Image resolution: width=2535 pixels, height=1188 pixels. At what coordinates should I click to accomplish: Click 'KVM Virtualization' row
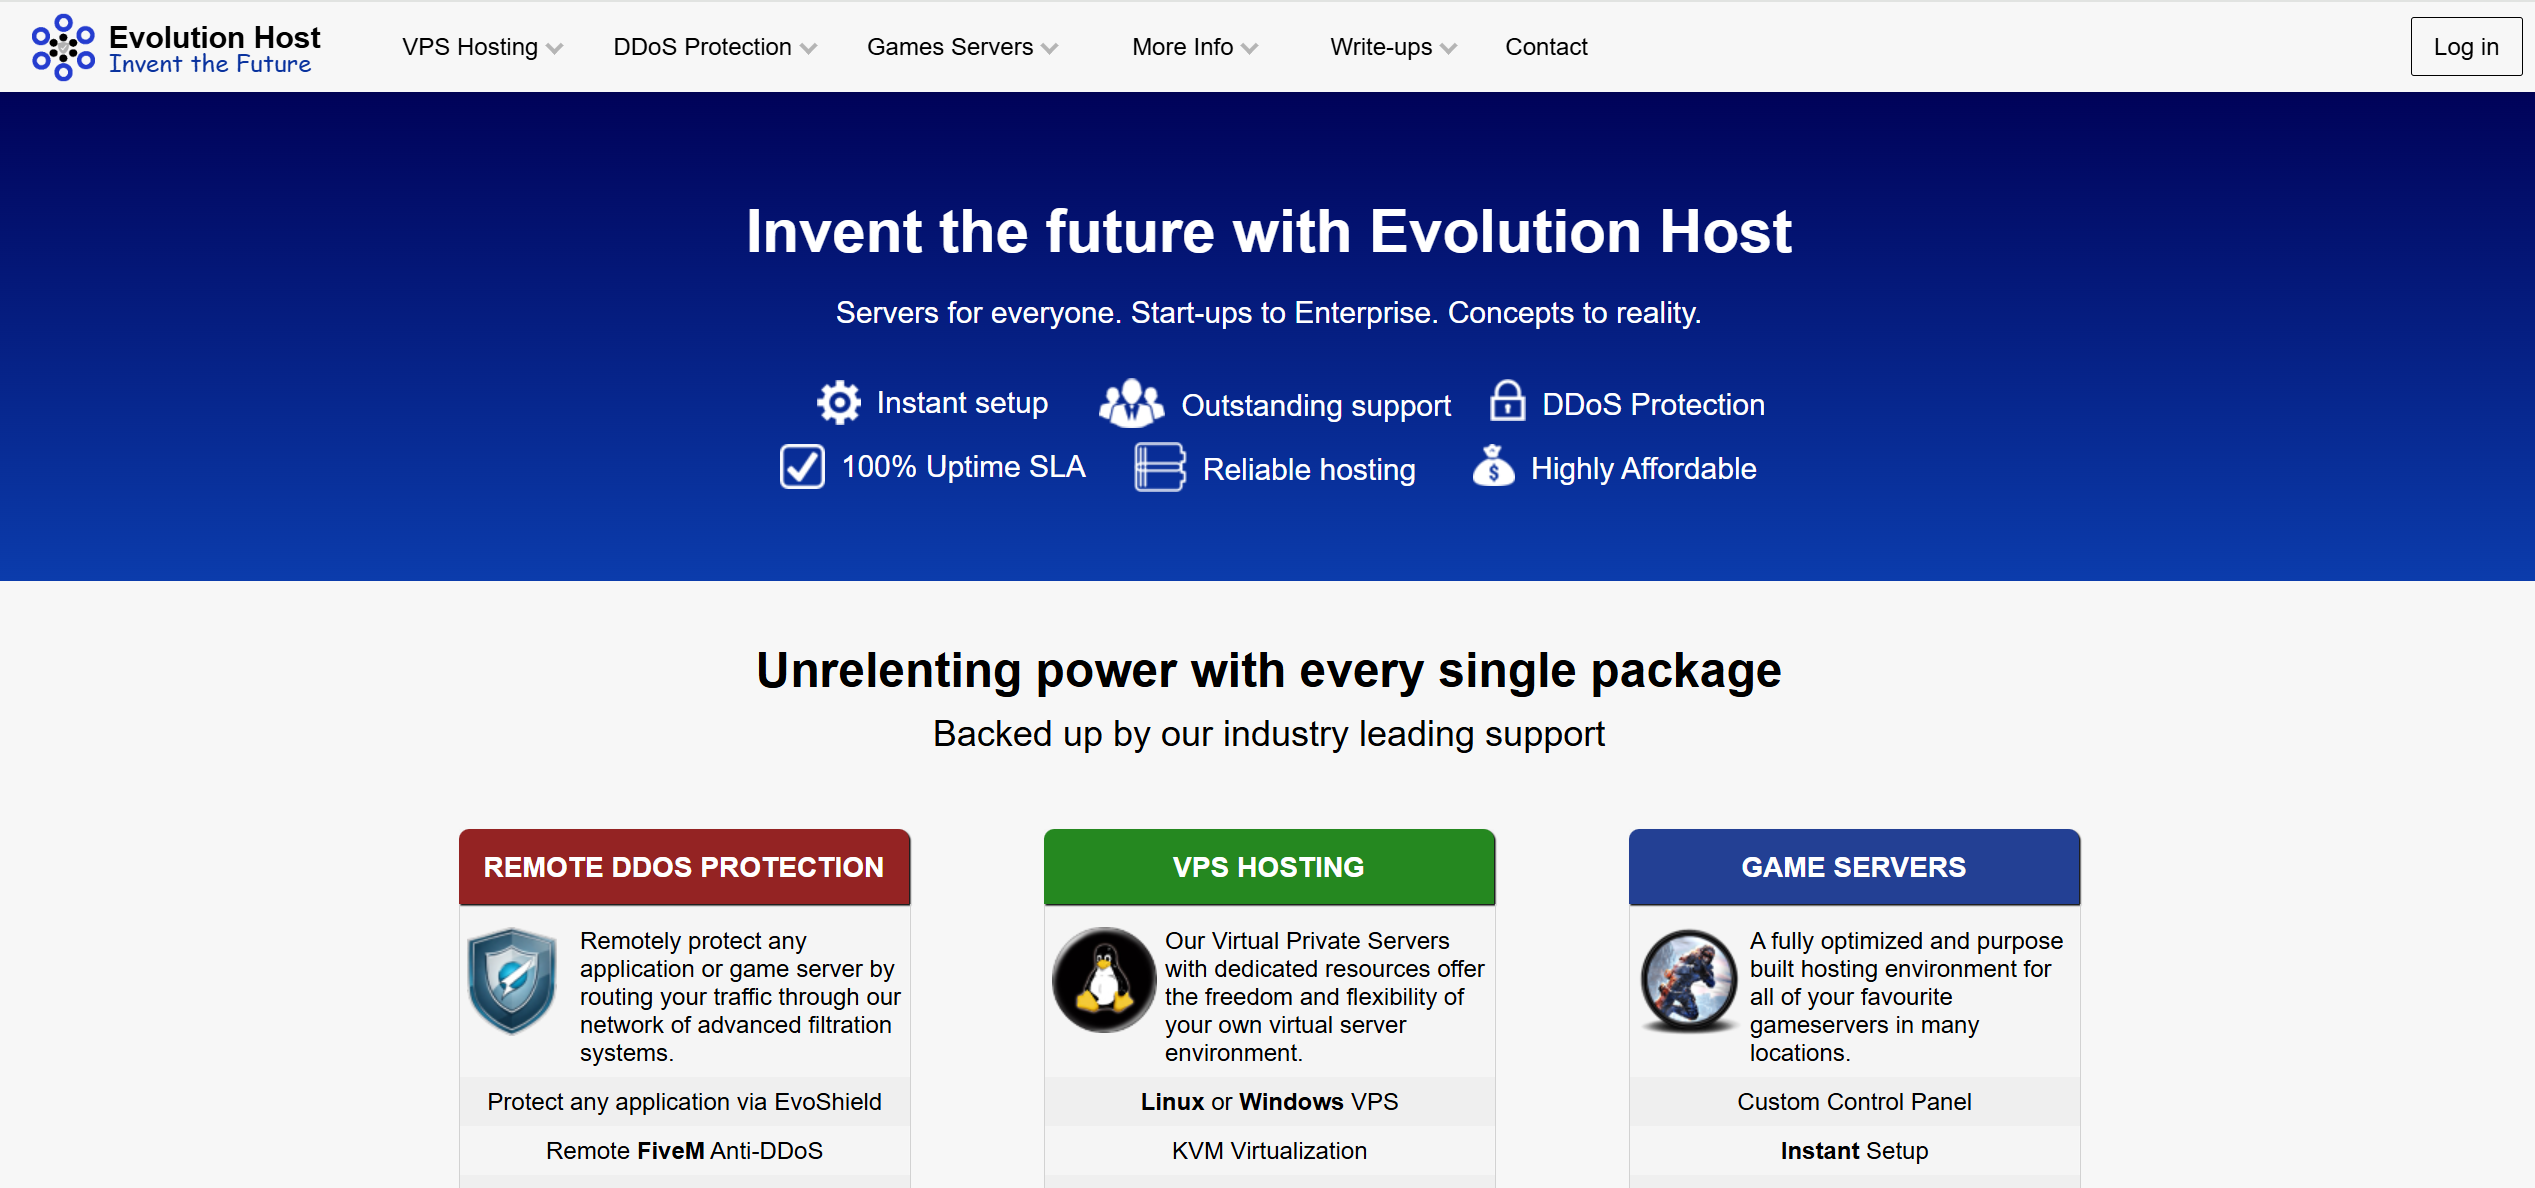point(1269,1151)
